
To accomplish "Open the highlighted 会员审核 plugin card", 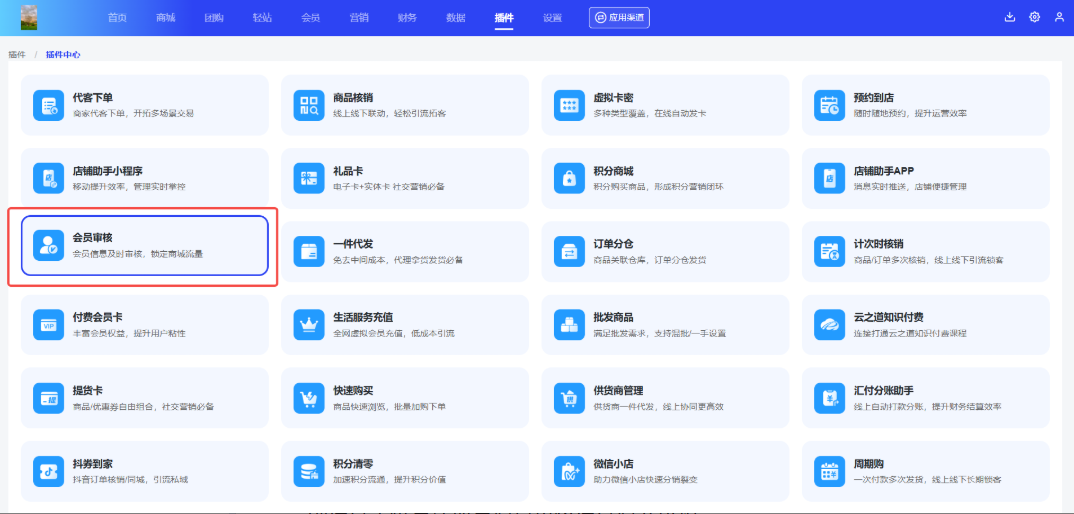I will (x=144, y=245).
